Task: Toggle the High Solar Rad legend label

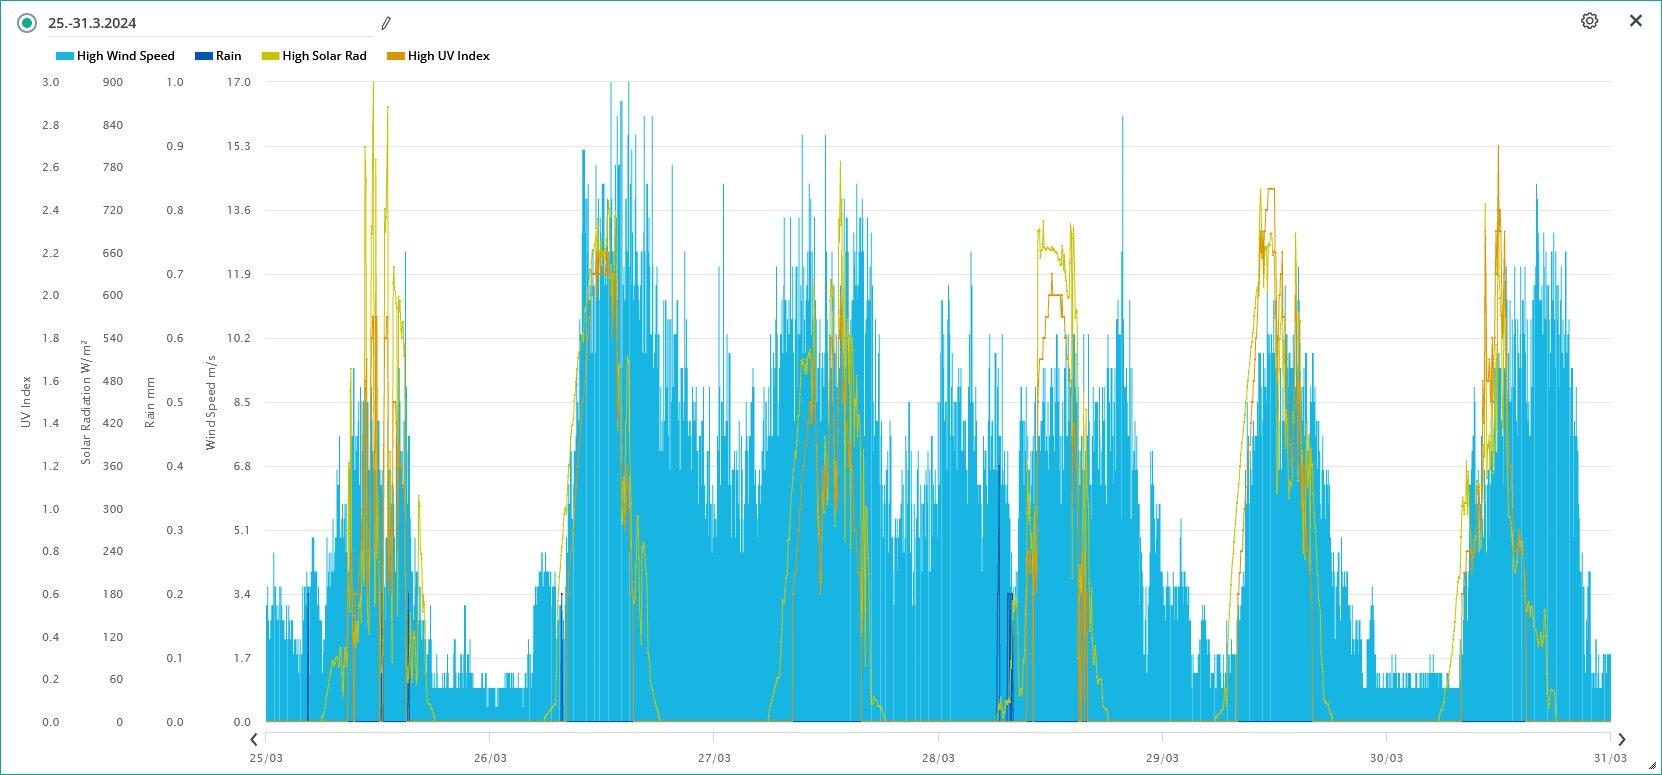Action: 324,56
